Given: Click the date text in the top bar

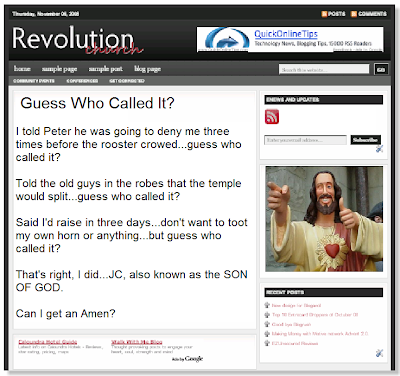Looking at the screenshot, I should (x=46, y=14).
